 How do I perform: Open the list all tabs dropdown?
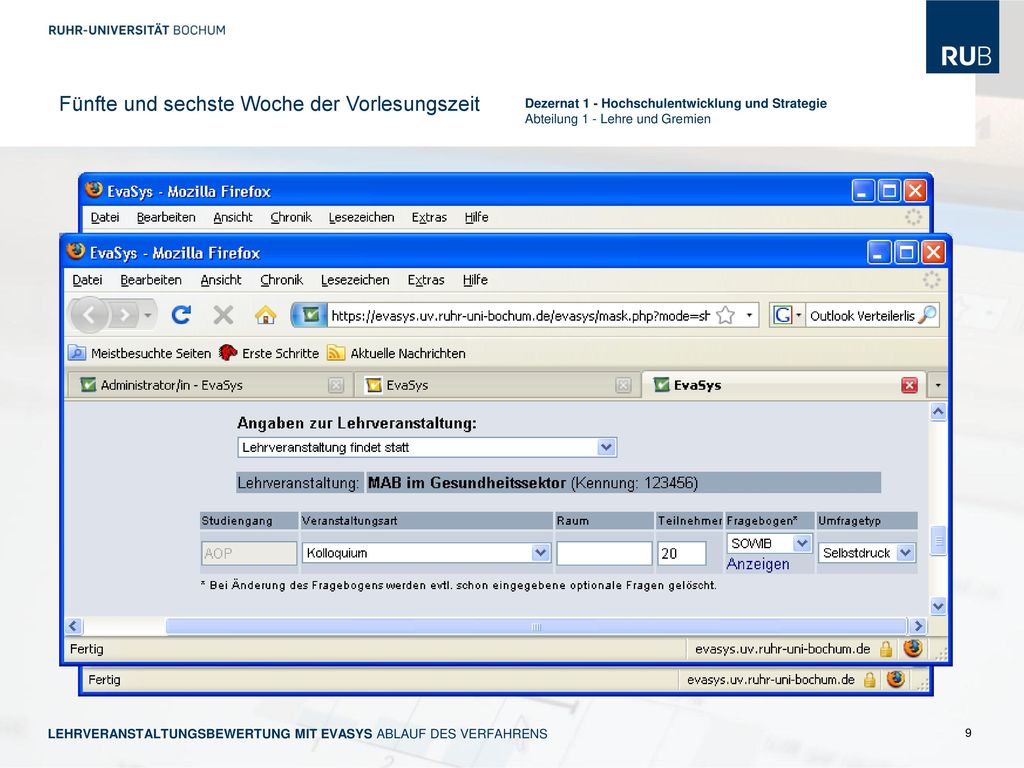938,385
